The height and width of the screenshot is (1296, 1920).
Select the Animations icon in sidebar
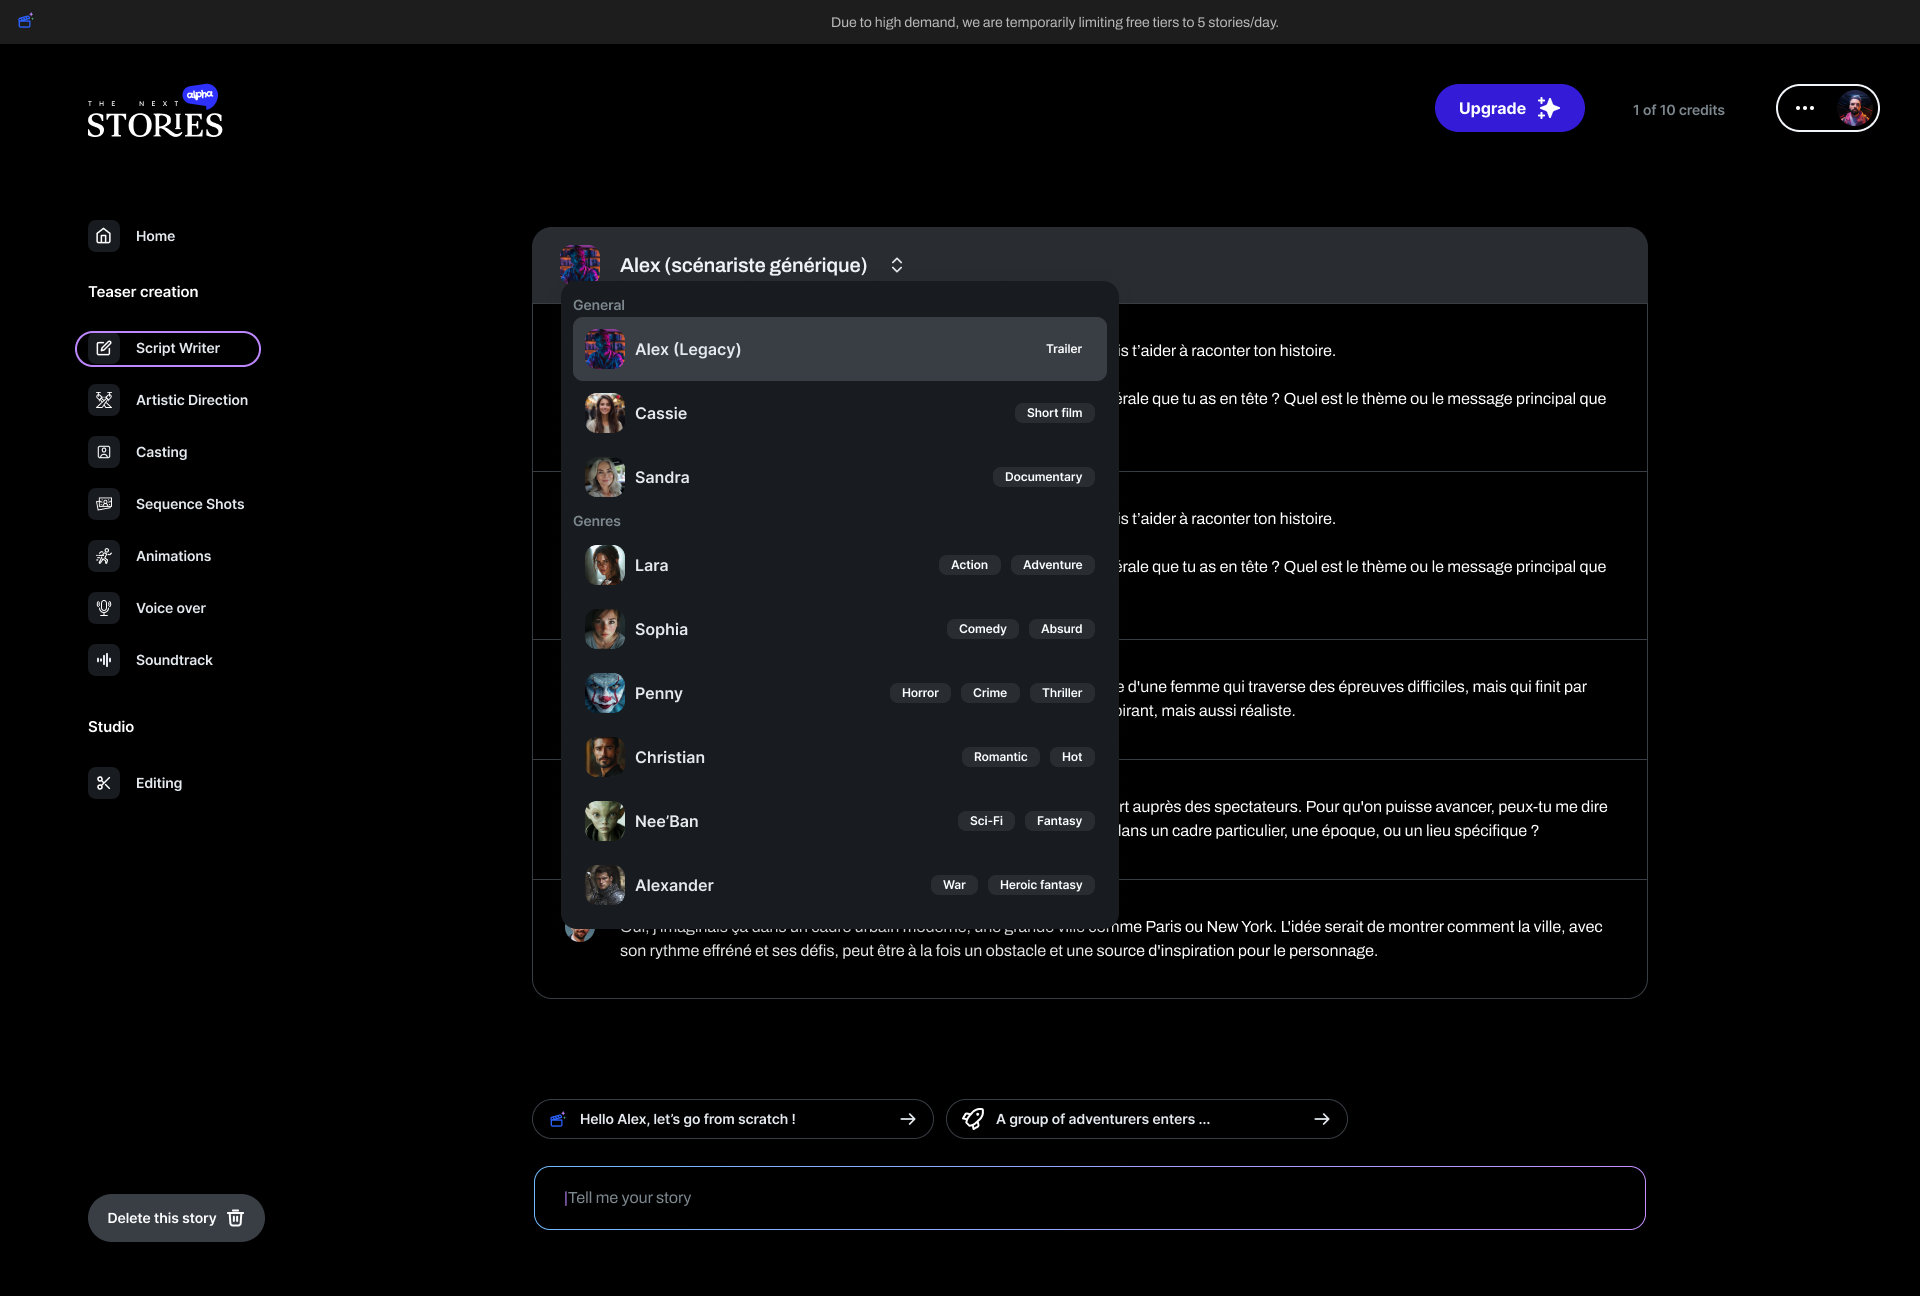click(104, 556)
